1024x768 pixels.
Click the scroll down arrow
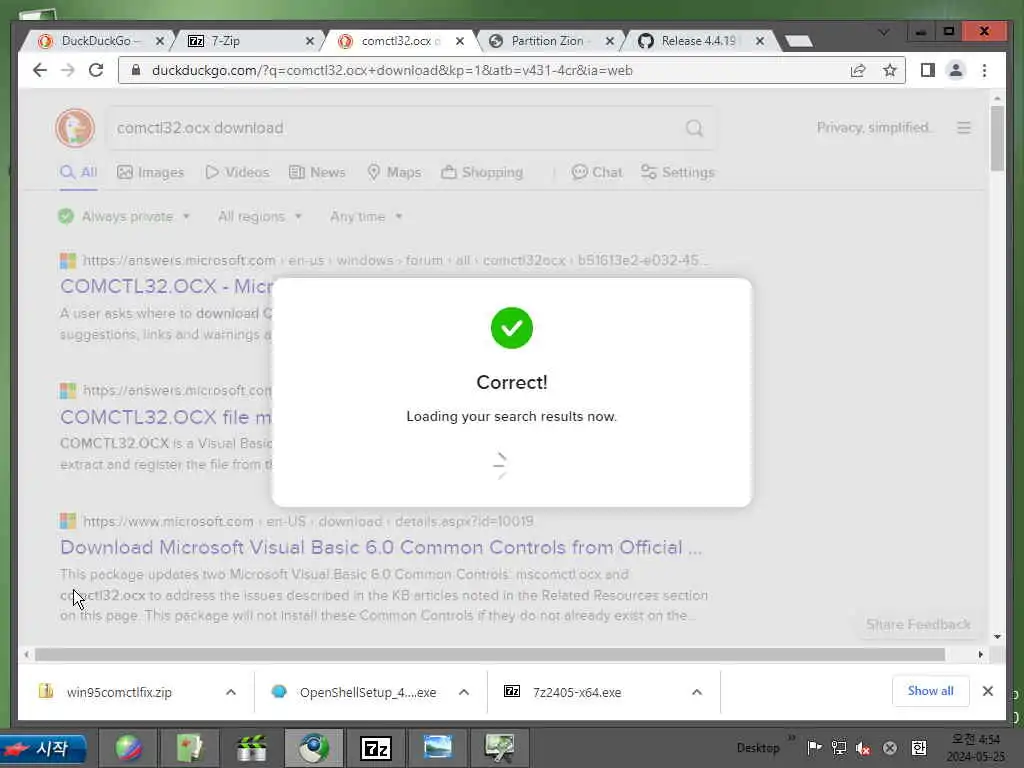coord(997,637)
